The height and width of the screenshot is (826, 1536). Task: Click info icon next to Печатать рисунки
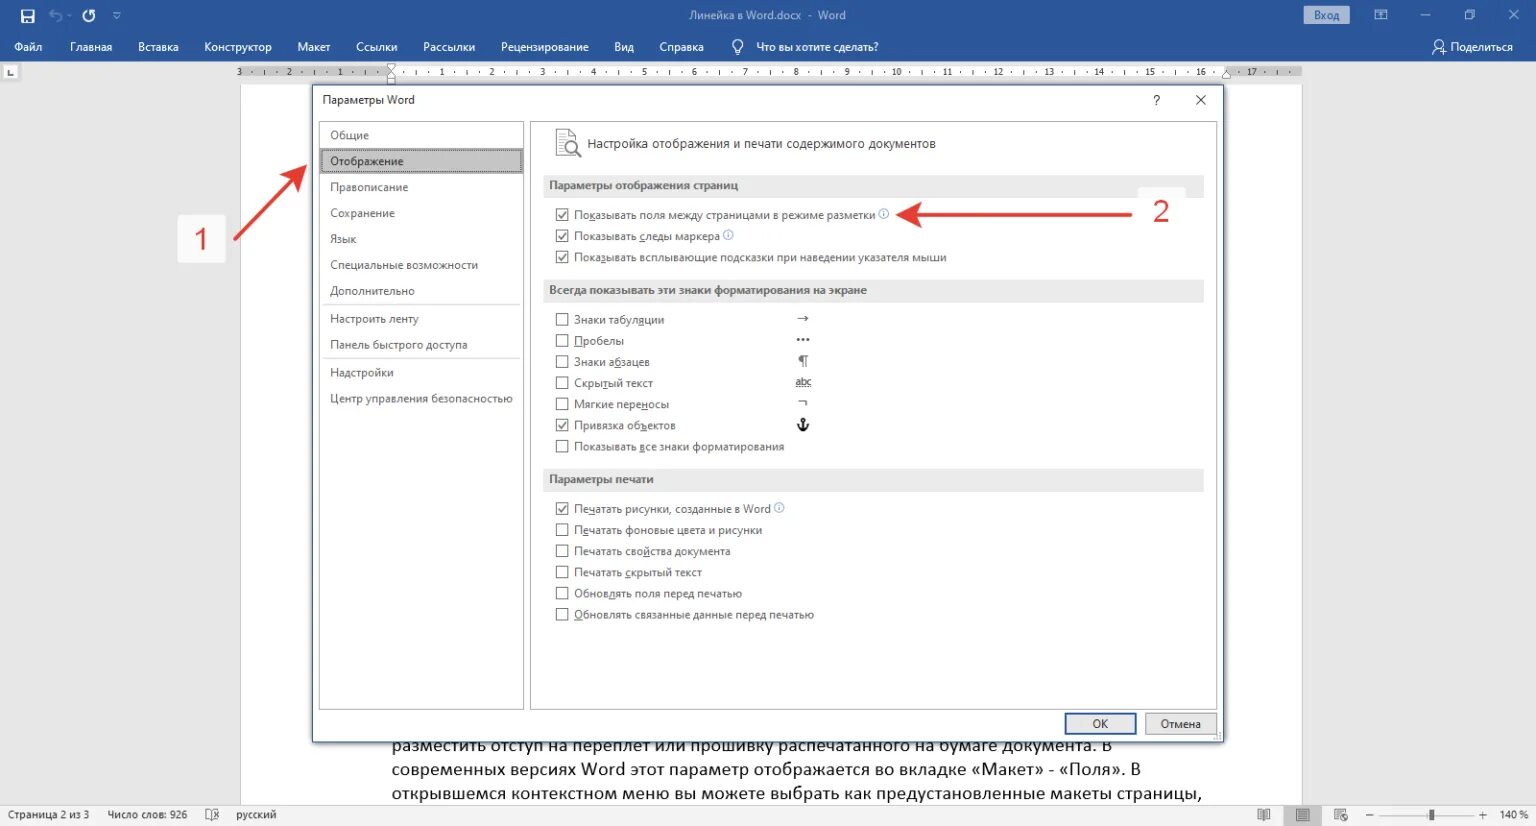779,508
